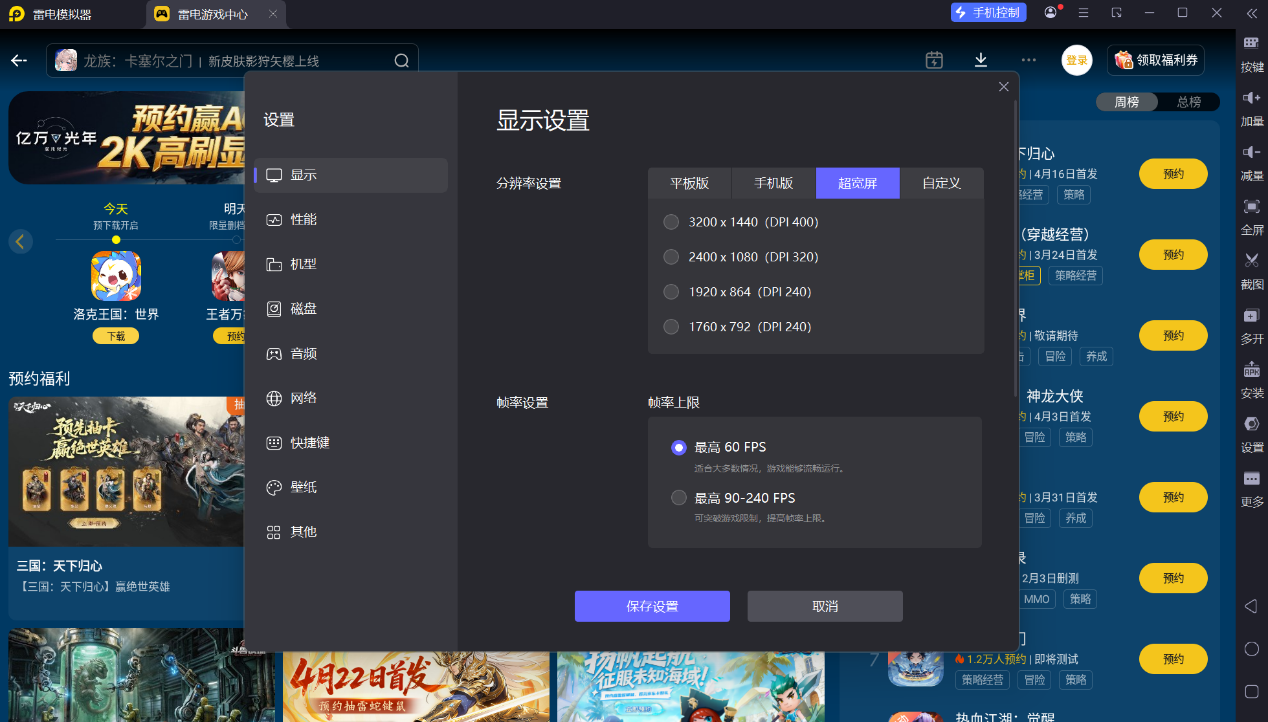Open the three-dot overflow menu in the top bar
Image resolution: width=1268 pixels, height=722 pixels.
[1028, 60]
